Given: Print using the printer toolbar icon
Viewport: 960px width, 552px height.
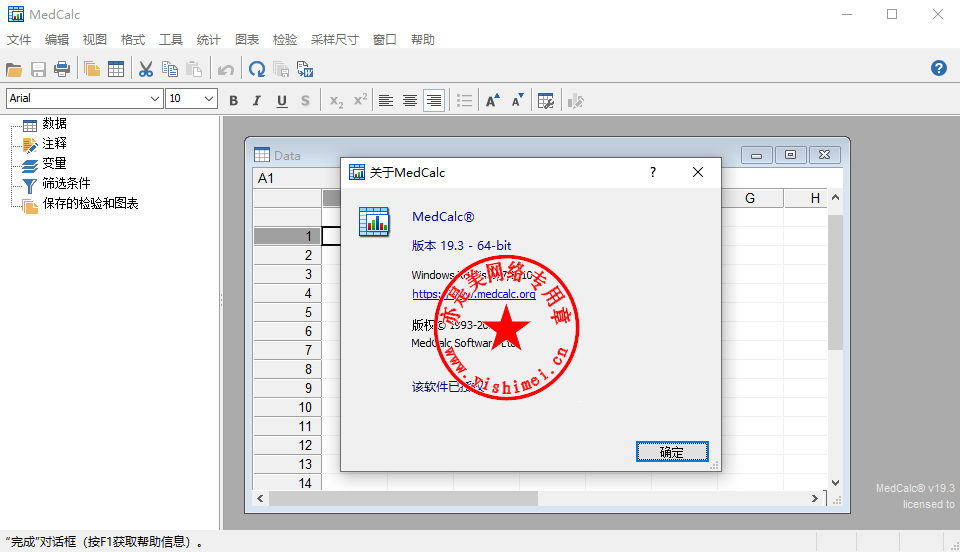Looking at the screenshot, I should (x=62, y=69).
